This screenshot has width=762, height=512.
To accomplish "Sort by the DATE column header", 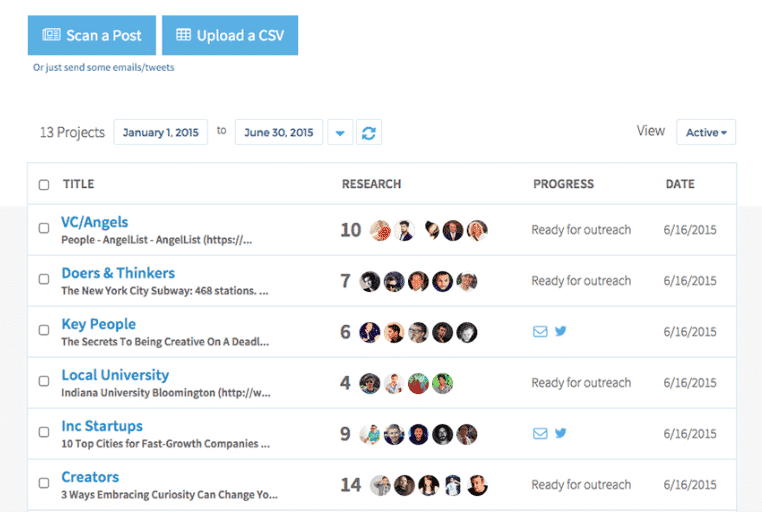I will [x=680, y=184].
